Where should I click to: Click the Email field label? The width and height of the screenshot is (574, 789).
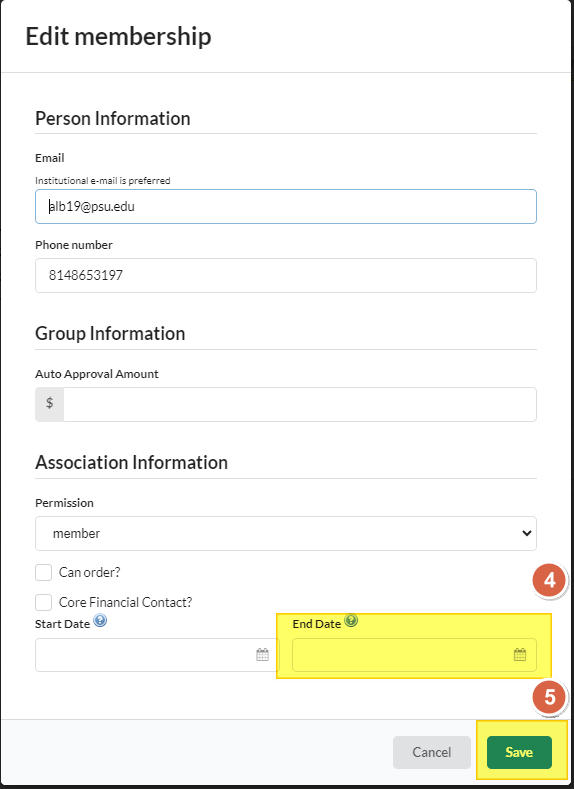(50, 158)
